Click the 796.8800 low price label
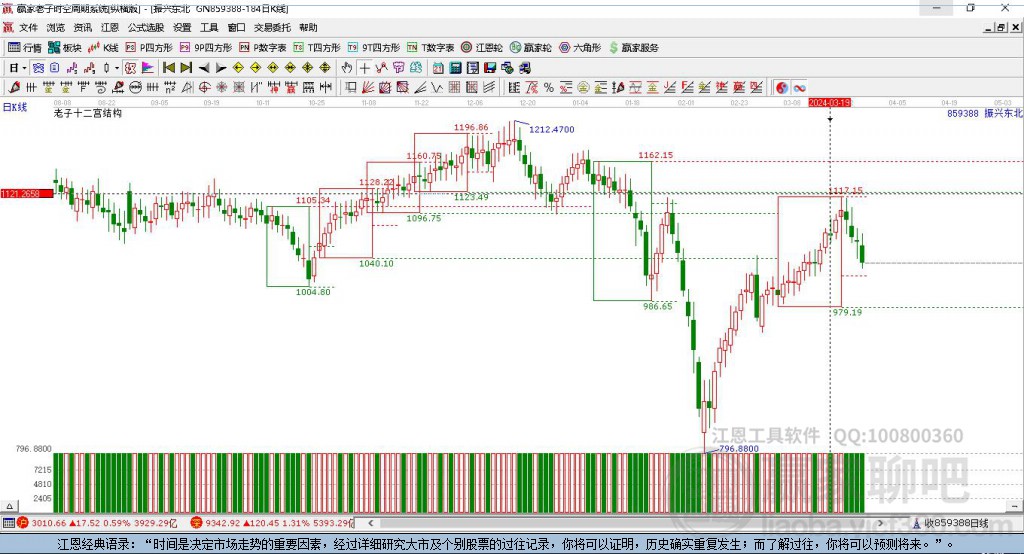The height and width of the screenshot is (554, 1024). pyautogui.click(x=739, y=449)
